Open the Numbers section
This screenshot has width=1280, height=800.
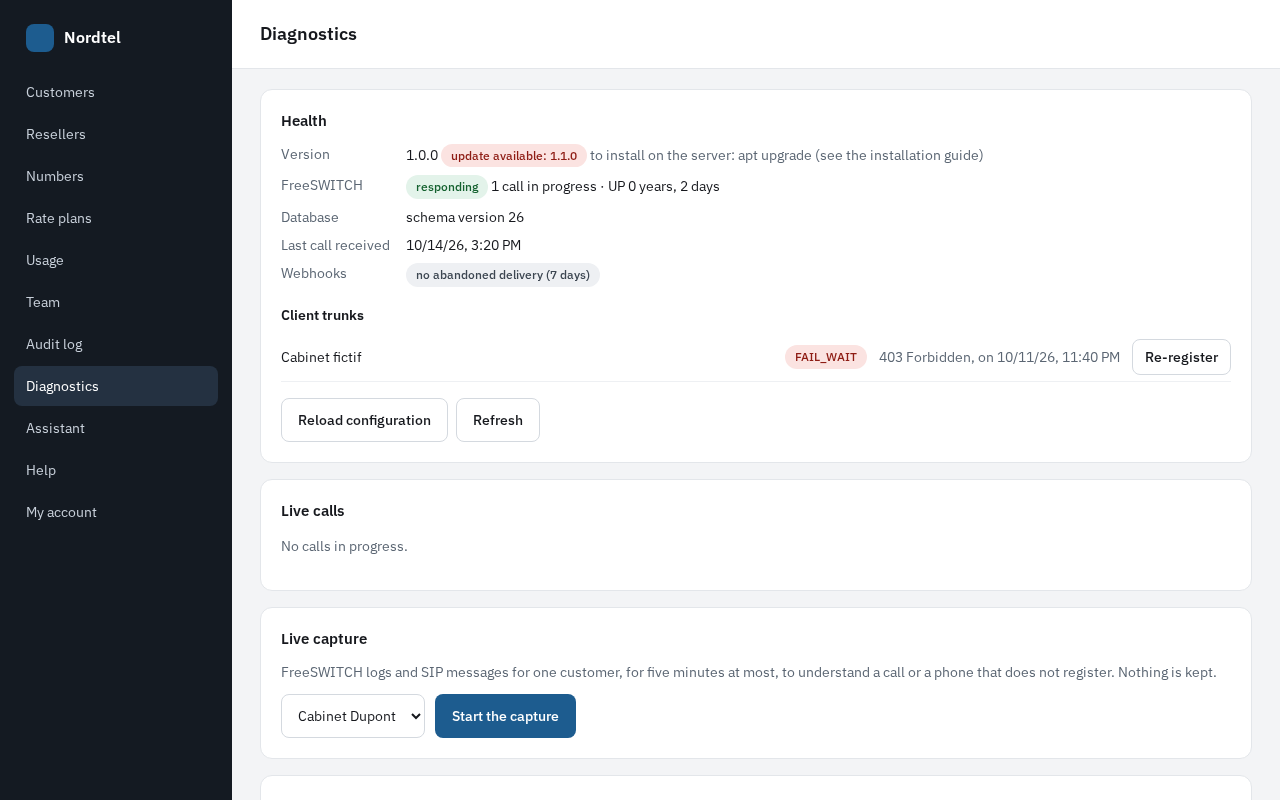[x=116, y=176]
